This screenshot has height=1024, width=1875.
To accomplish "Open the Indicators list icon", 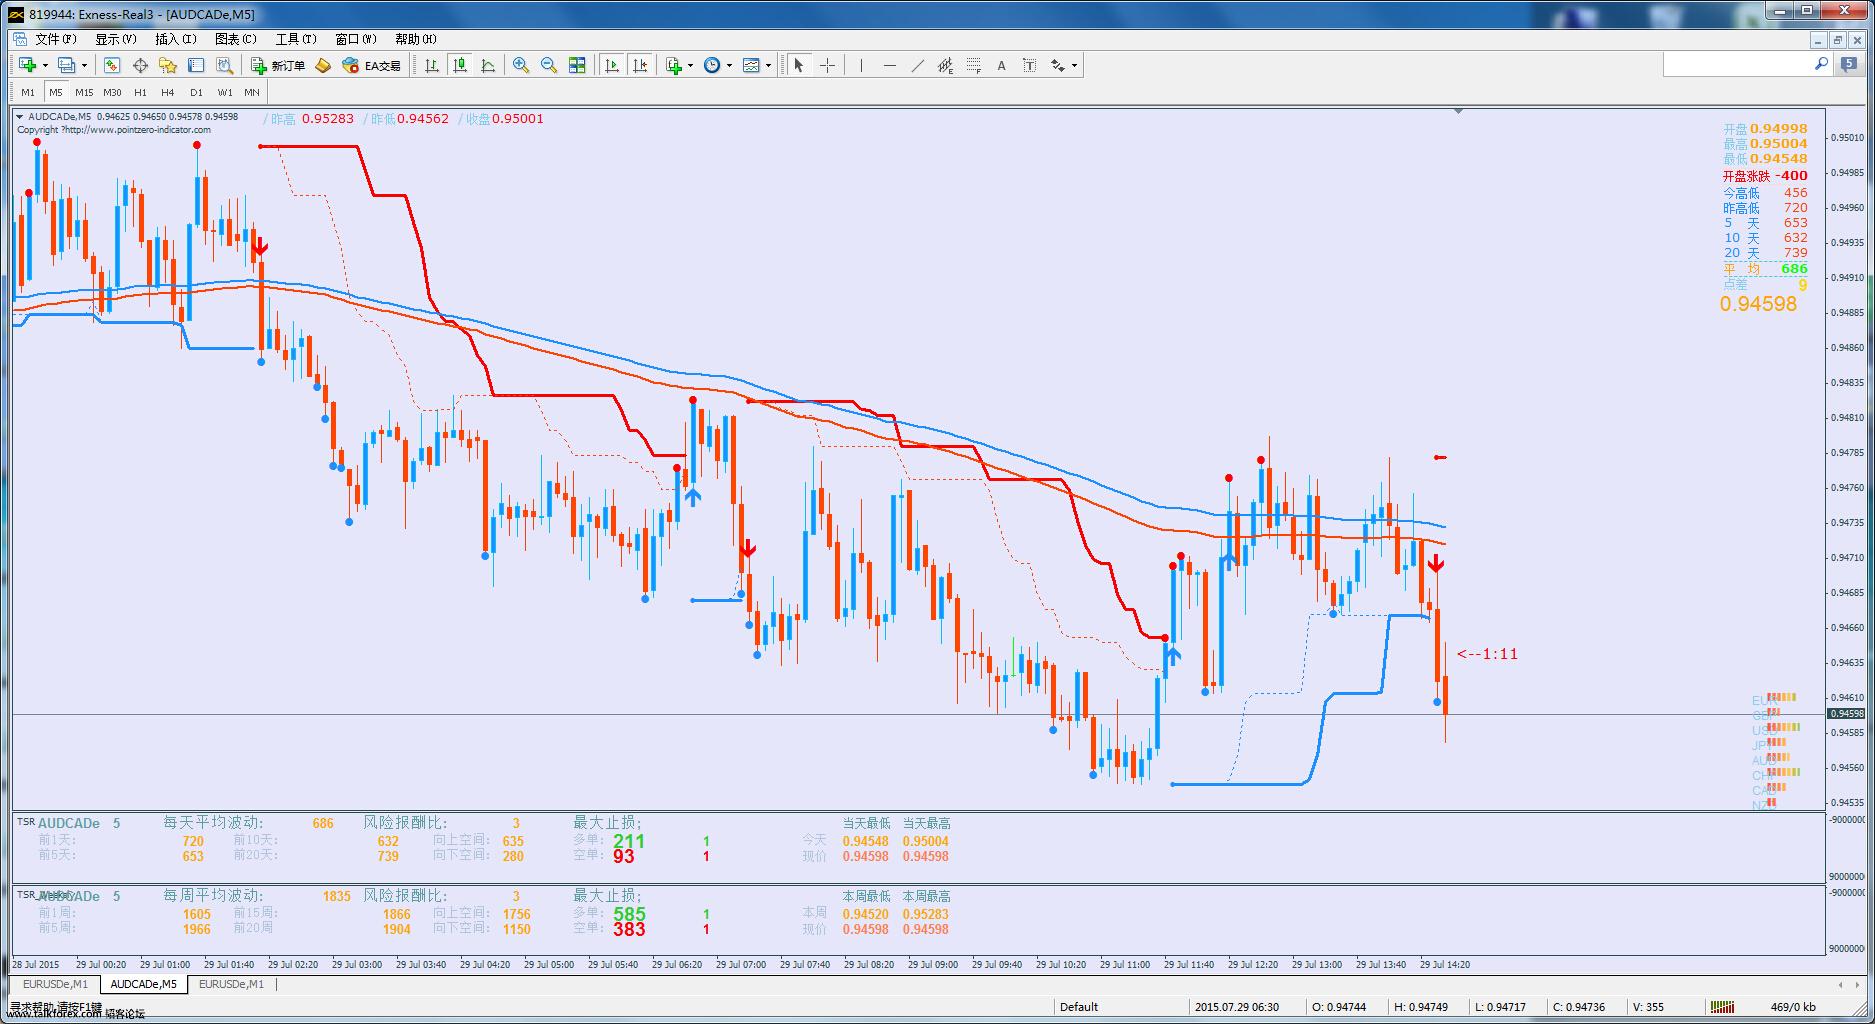I will 674,65.
